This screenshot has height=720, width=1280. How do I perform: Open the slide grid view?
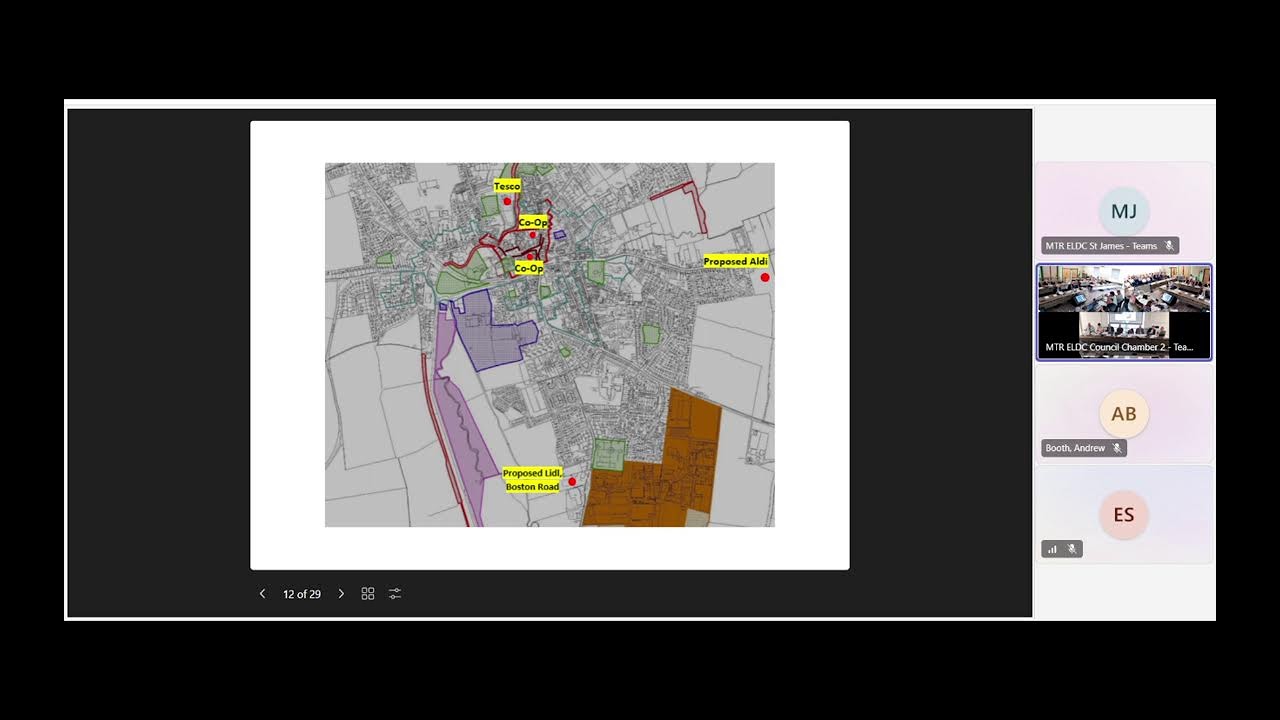[368, 594]
